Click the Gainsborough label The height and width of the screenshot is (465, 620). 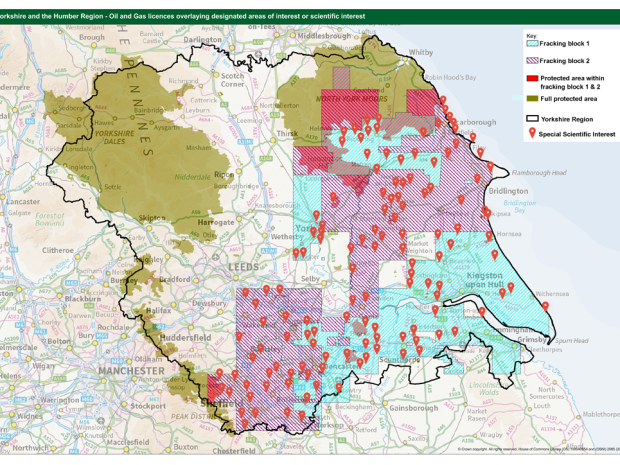click(x=414, y=408)
